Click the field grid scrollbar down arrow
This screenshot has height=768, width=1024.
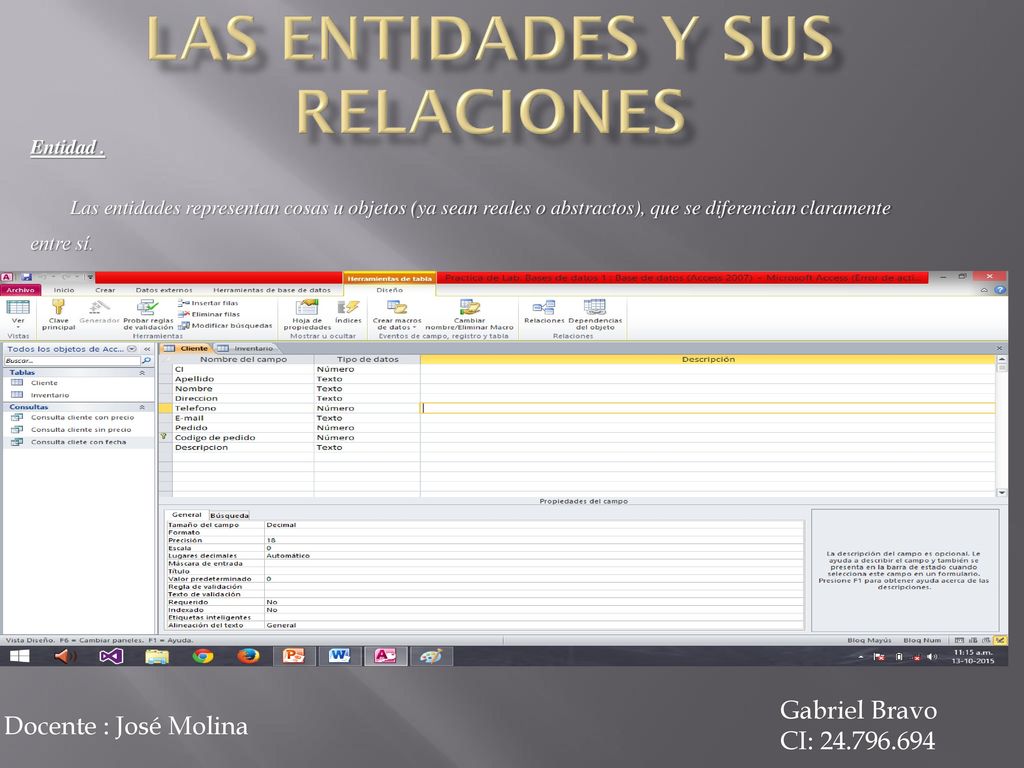tap(1001, 493)
